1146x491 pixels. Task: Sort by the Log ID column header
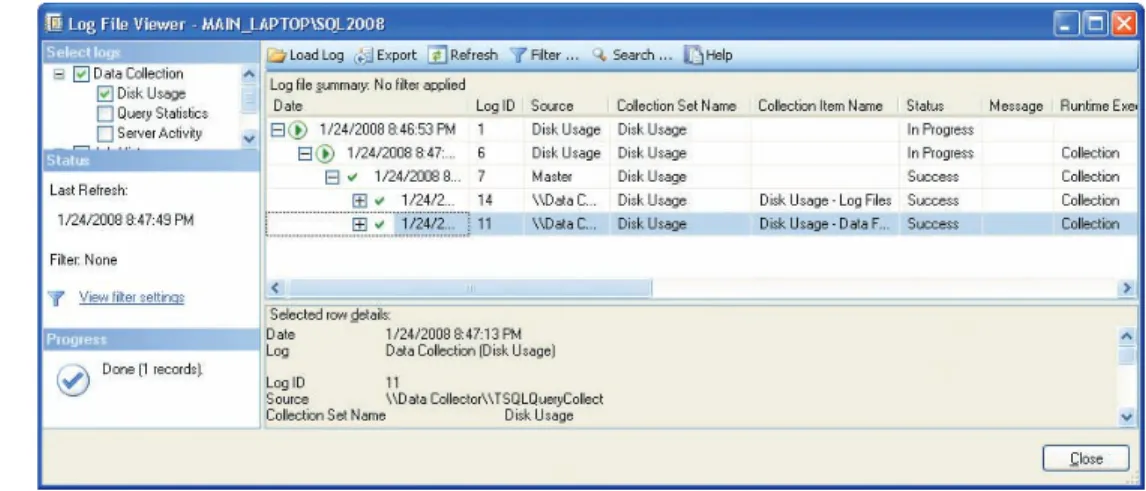pyautogui.click(x=496, y=106)
